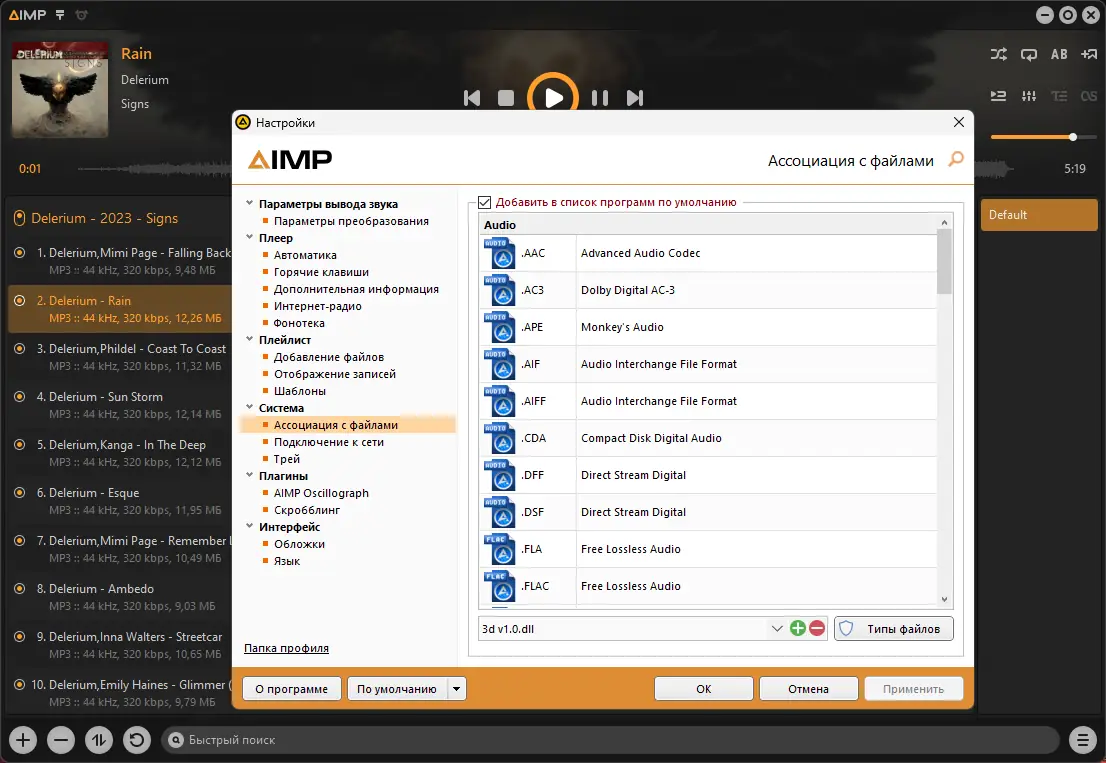Toggle marker for Sun Storm track

click(20, 396)
